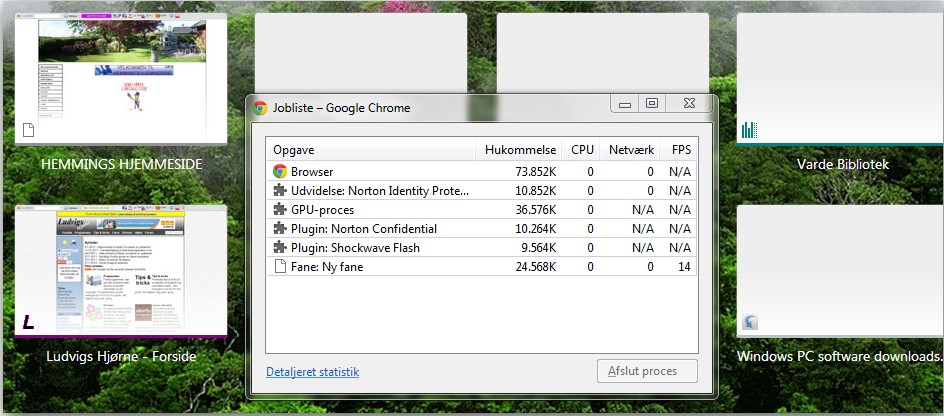
Task: Click the Varde Bibliotek caption text
Action: (843, 164)
